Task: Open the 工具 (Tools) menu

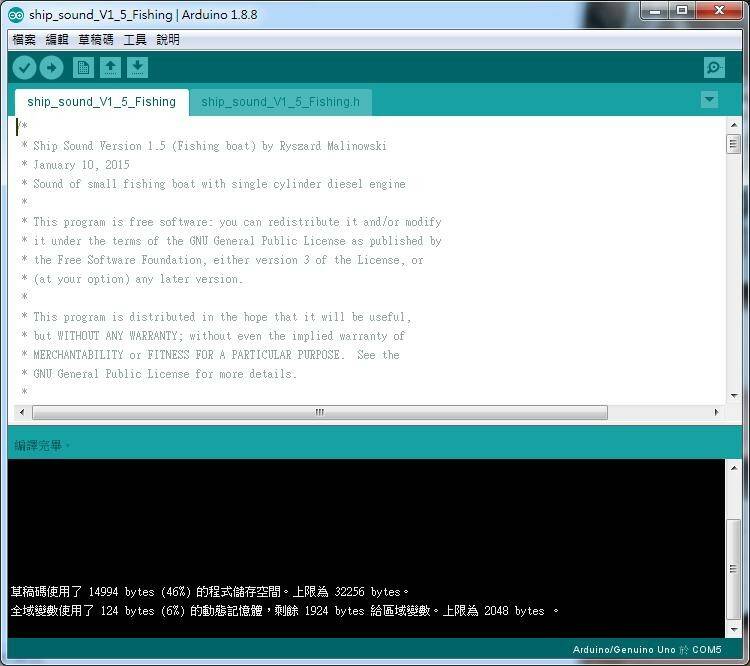Action: [135, 40]
